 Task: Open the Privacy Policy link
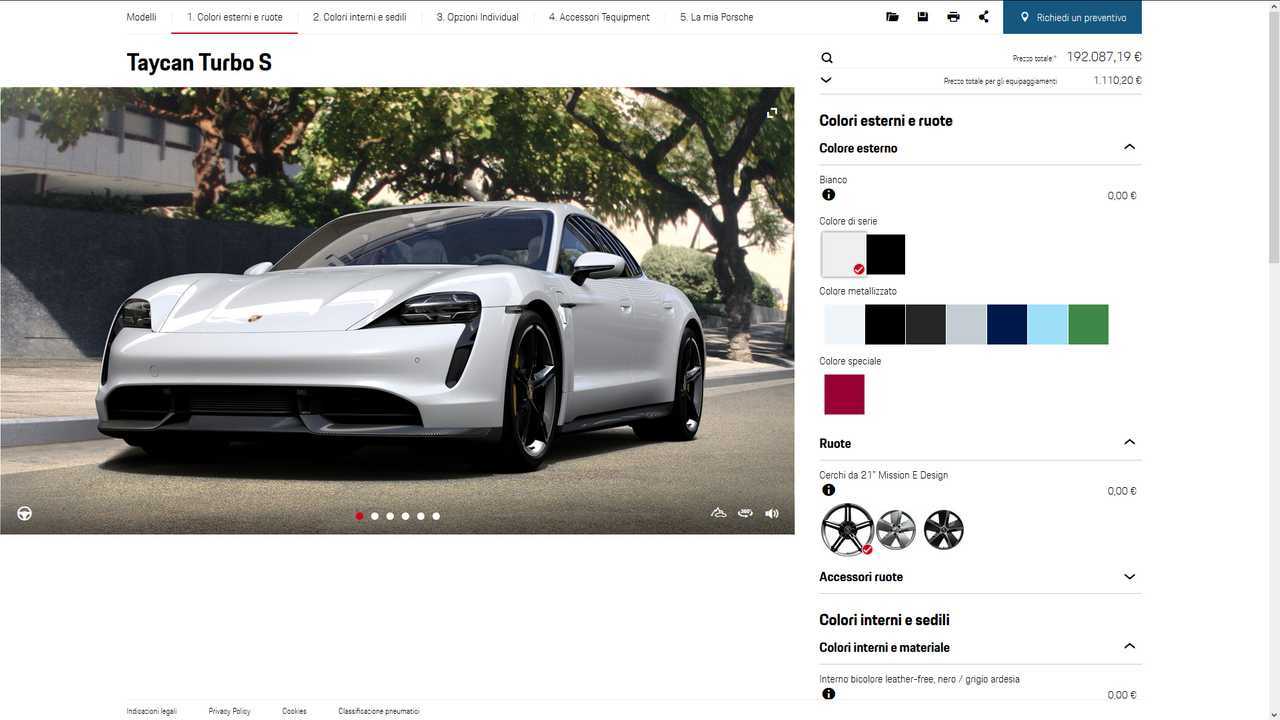pyautogui.click(x=230, y=711)
